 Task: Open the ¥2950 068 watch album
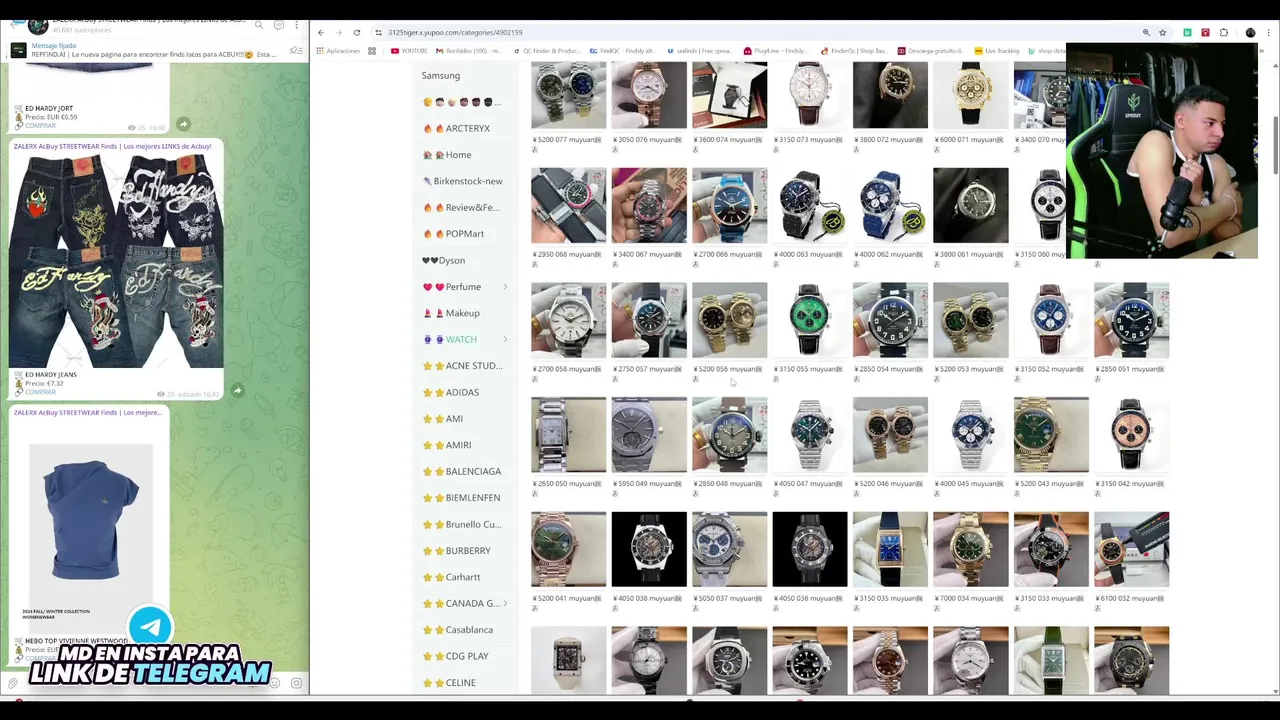click(x=568, y=205)
